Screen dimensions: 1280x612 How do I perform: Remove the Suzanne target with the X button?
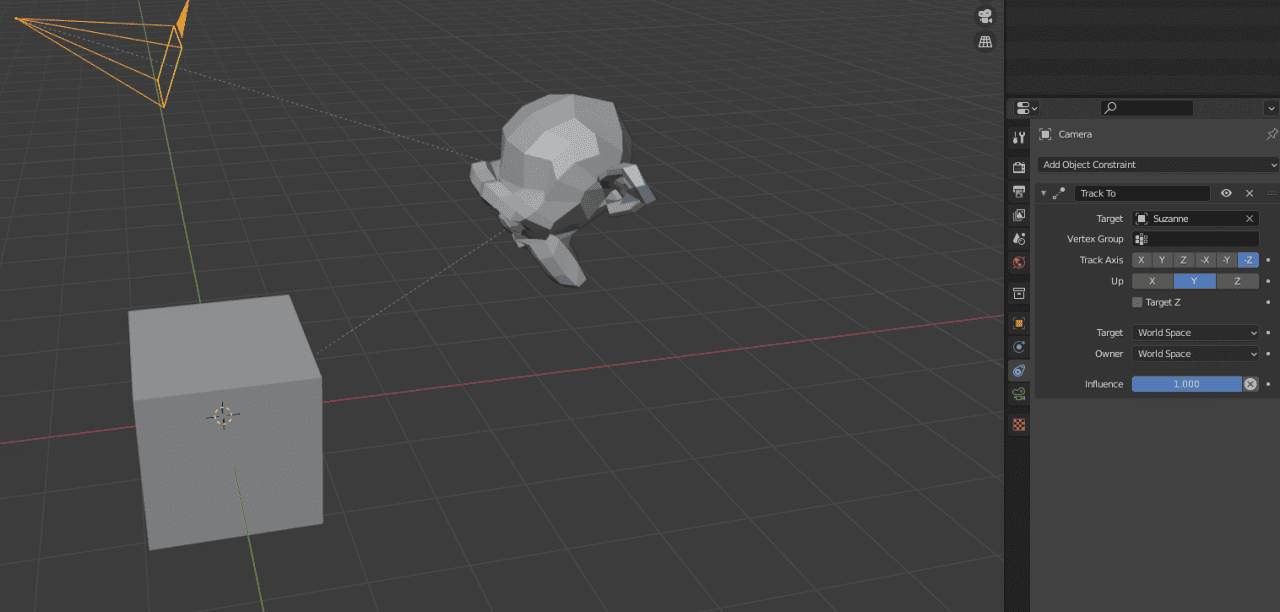[x=1249, y=219]
